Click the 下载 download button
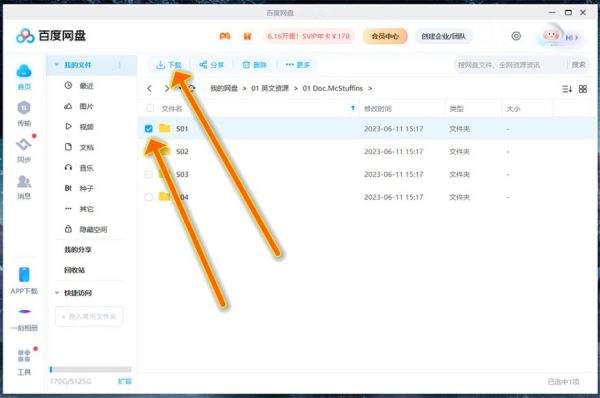 [169, 65]
